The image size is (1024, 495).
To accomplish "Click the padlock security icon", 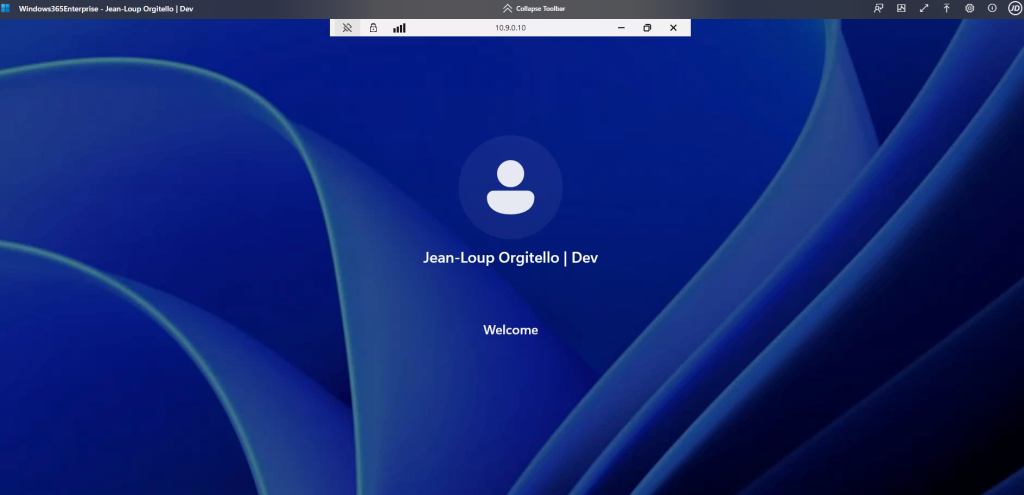I will click(373, 28).
